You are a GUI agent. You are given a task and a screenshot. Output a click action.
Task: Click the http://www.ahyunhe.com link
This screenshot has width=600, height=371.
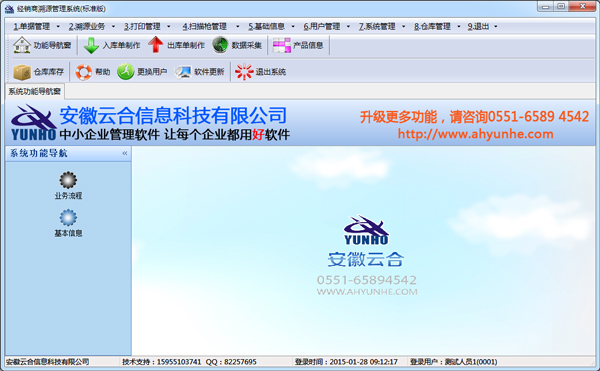(476, 134)
